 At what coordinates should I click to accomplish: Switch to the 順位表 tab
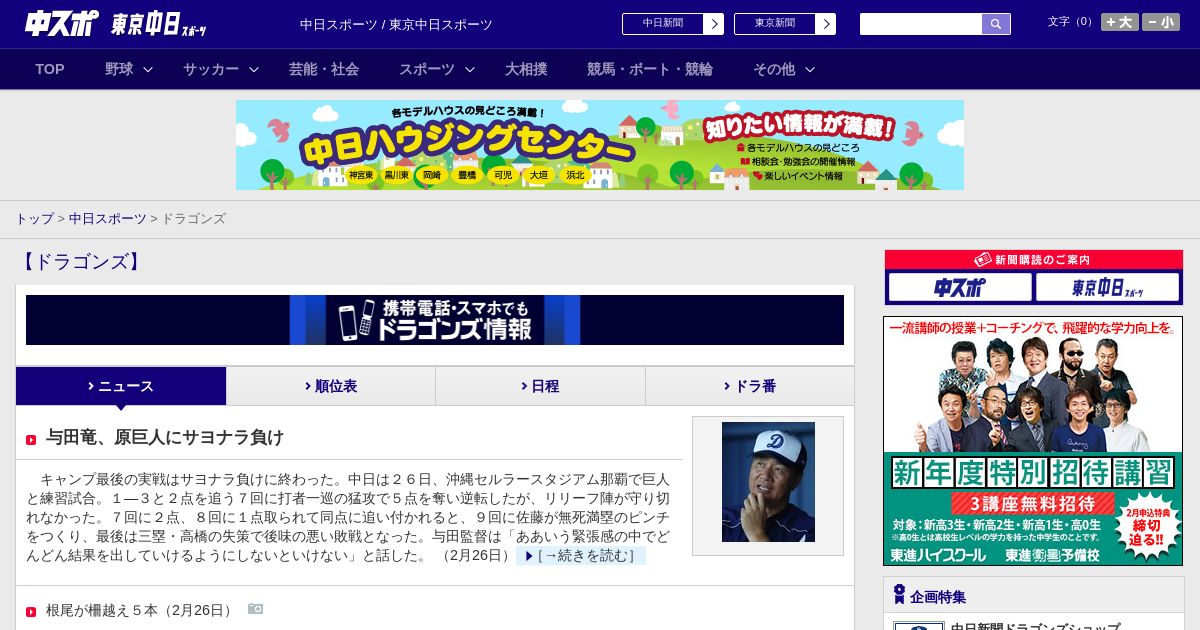(x=331, y=386)
